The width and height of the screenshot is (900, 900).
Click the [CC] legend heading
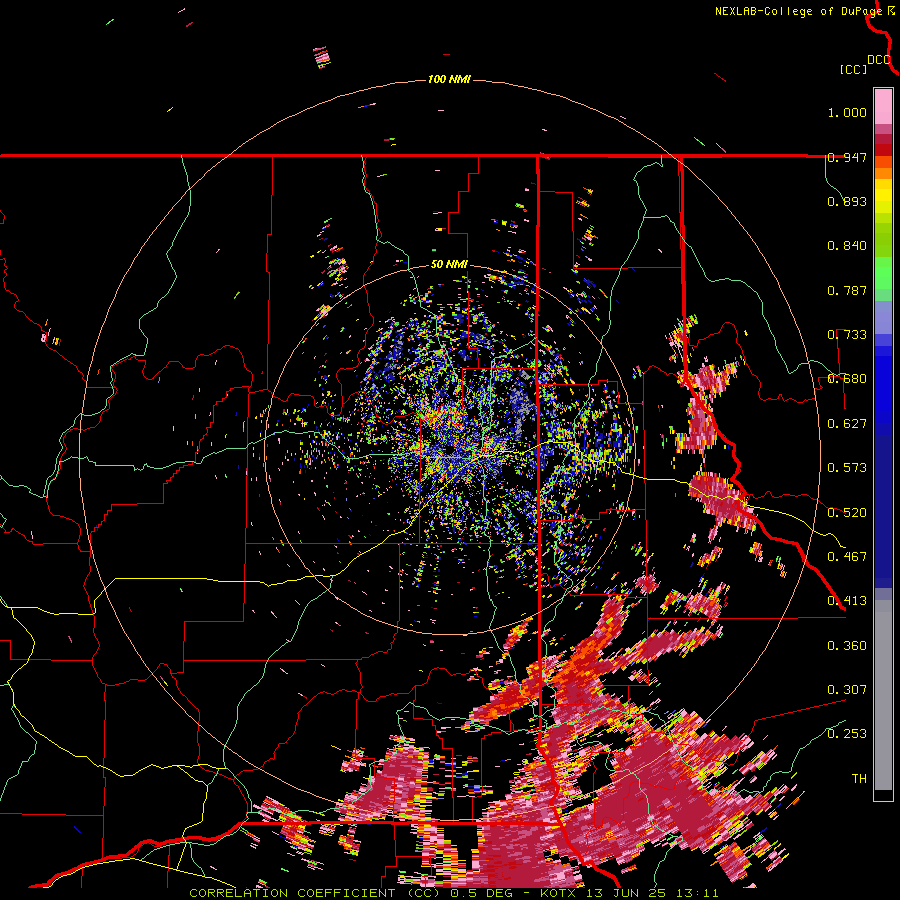[x=853, y=69]
